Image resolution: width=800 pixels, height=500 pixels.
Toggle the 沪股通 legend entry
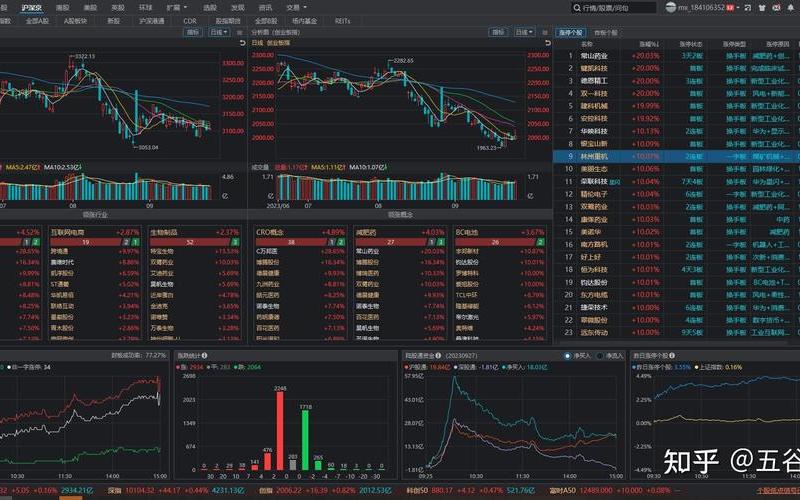[428, 367]
